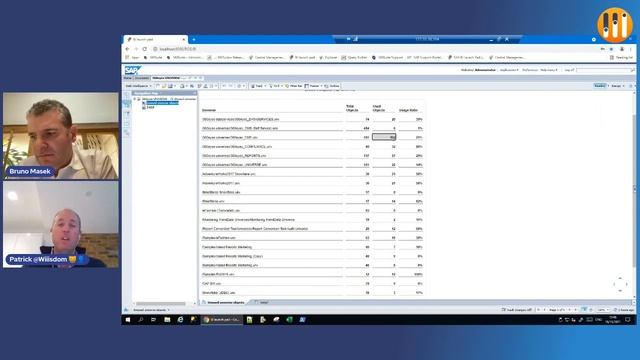Screen dimensions: 640x360
Task: Click the Chrome profile avatar icon
Action: pos(622,49)
